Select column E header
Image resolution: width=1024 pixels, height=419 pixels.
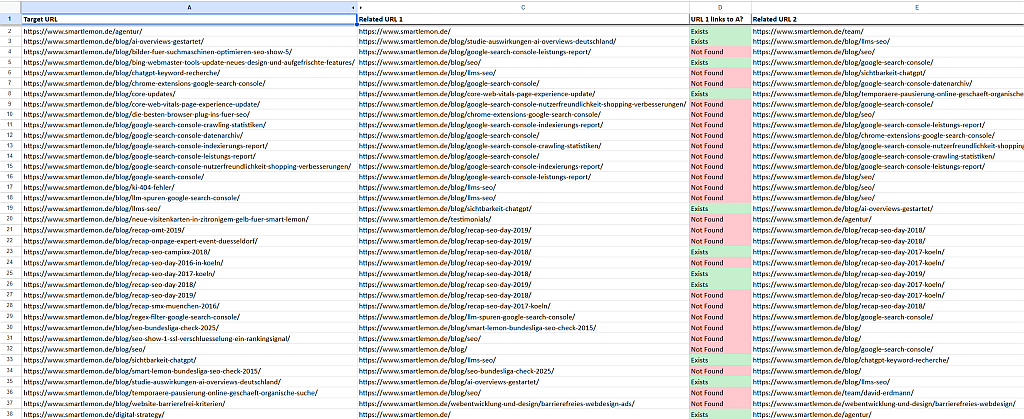click(x=888, y=7)
